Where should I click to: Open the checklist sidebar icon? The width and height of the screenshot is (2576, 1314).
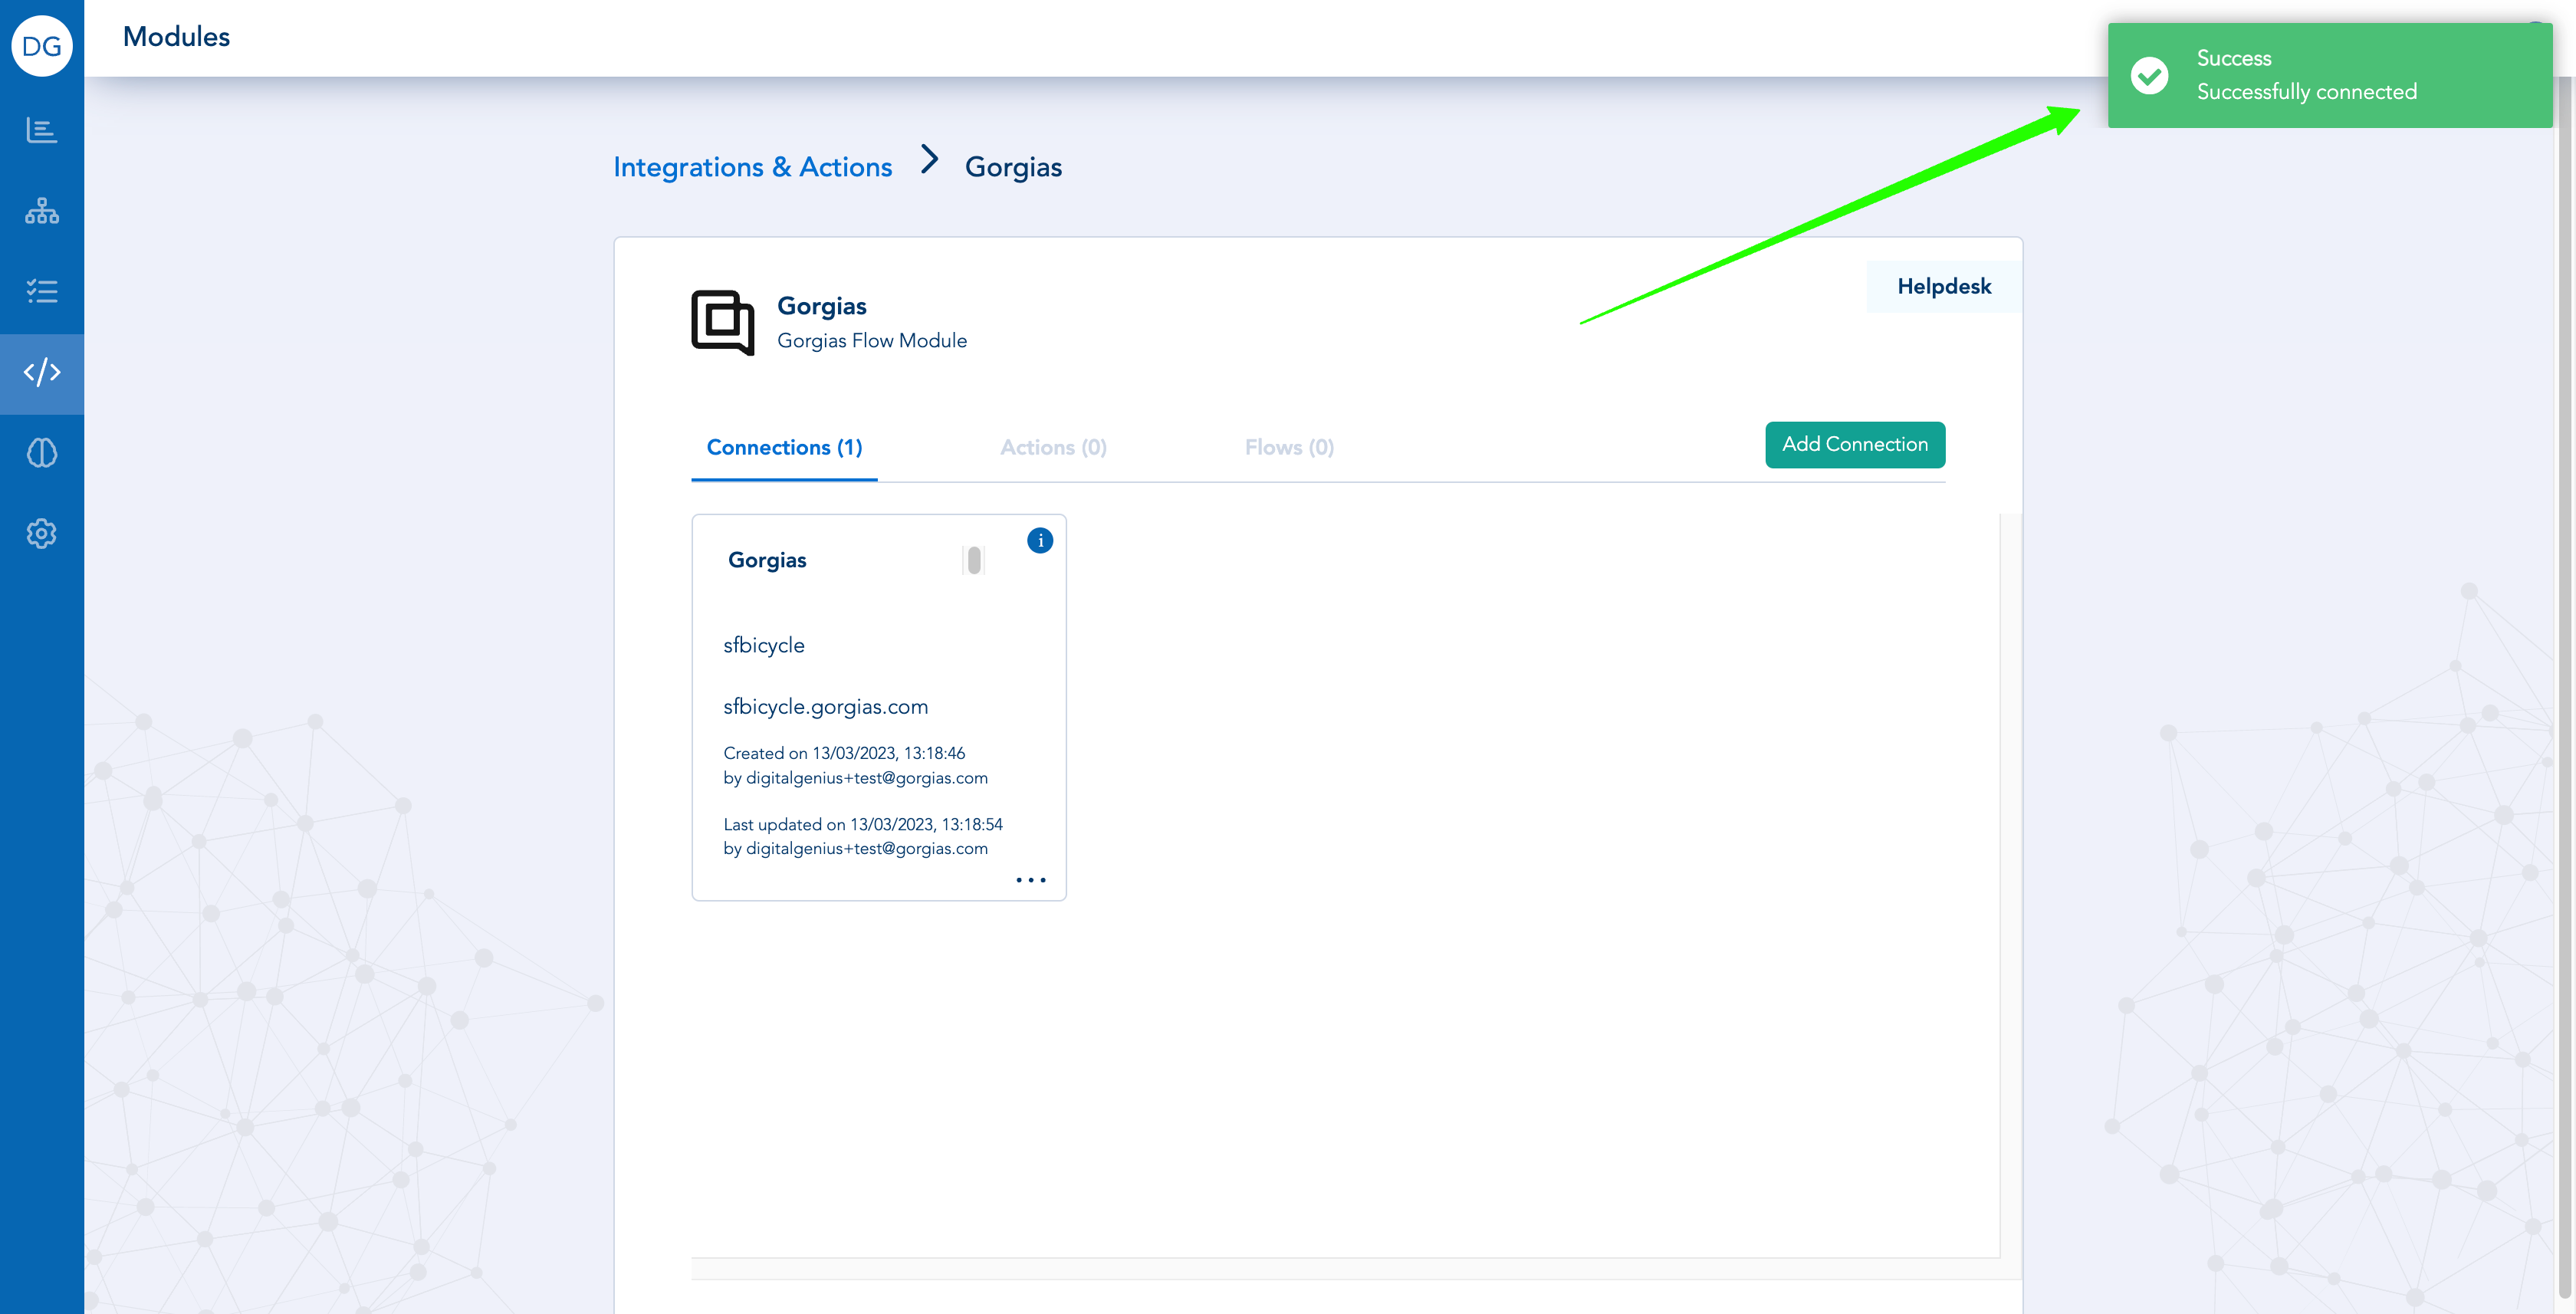coord(42,291)
